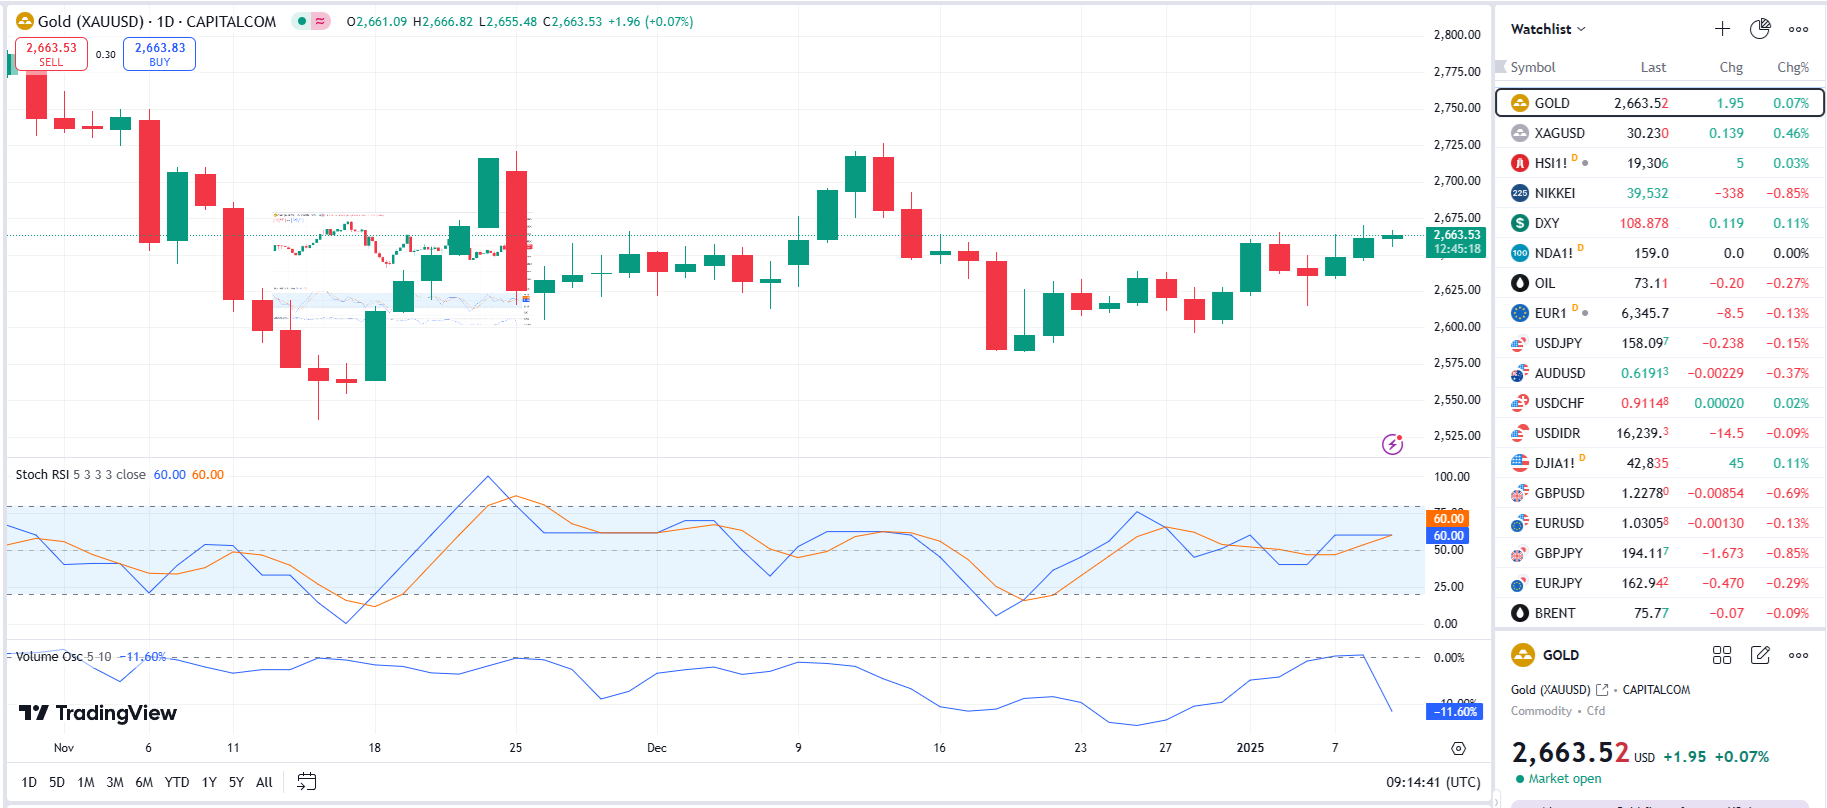This screenshot has width=1827, height=808.
Task: Open chart time axis settings gear icon
Action: (1458, 748)
